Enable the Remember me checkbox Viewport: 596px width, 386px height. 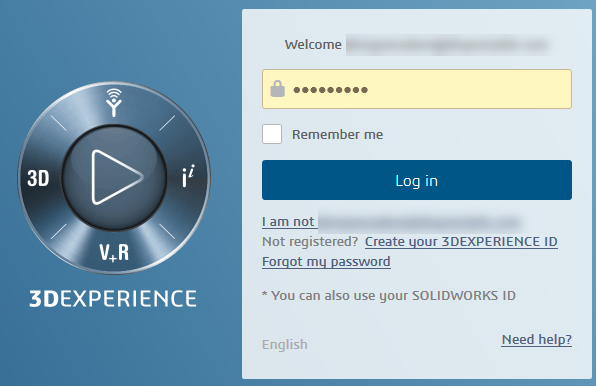(272, 134)
